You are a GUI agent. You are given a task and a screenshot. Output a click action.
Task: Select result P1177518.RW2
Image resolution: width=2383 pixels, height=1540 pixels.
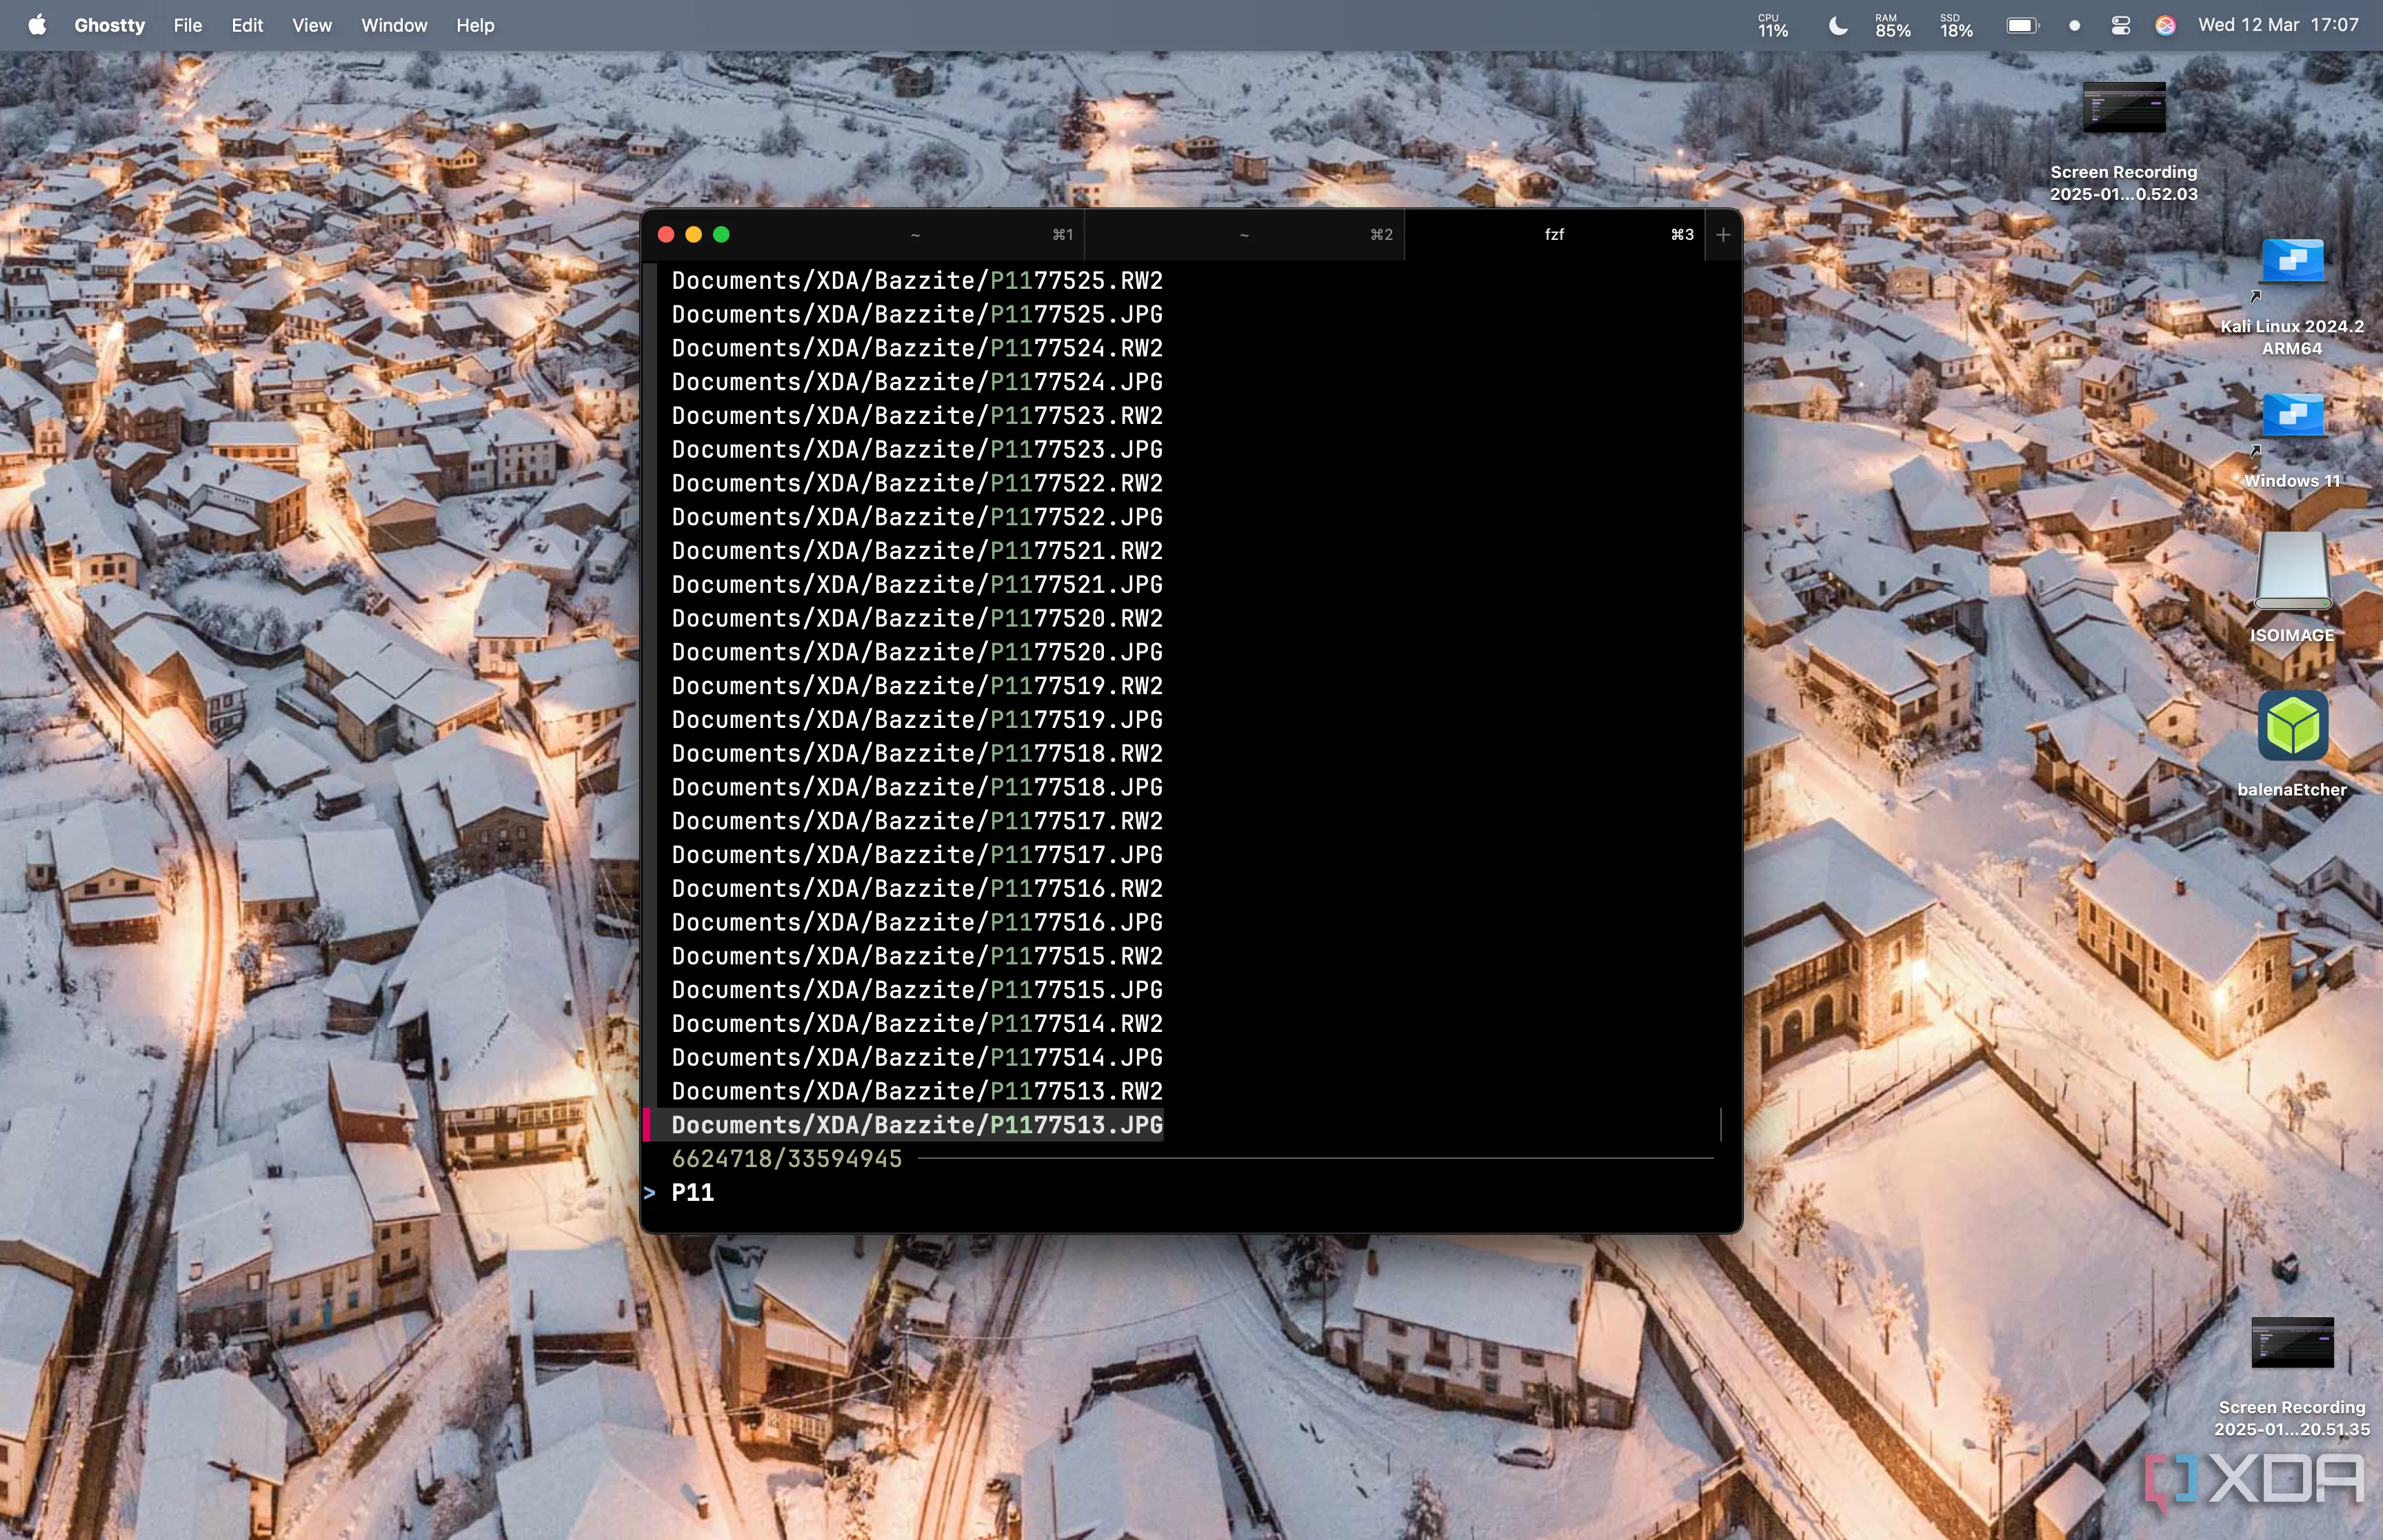[x=917, y=753]
